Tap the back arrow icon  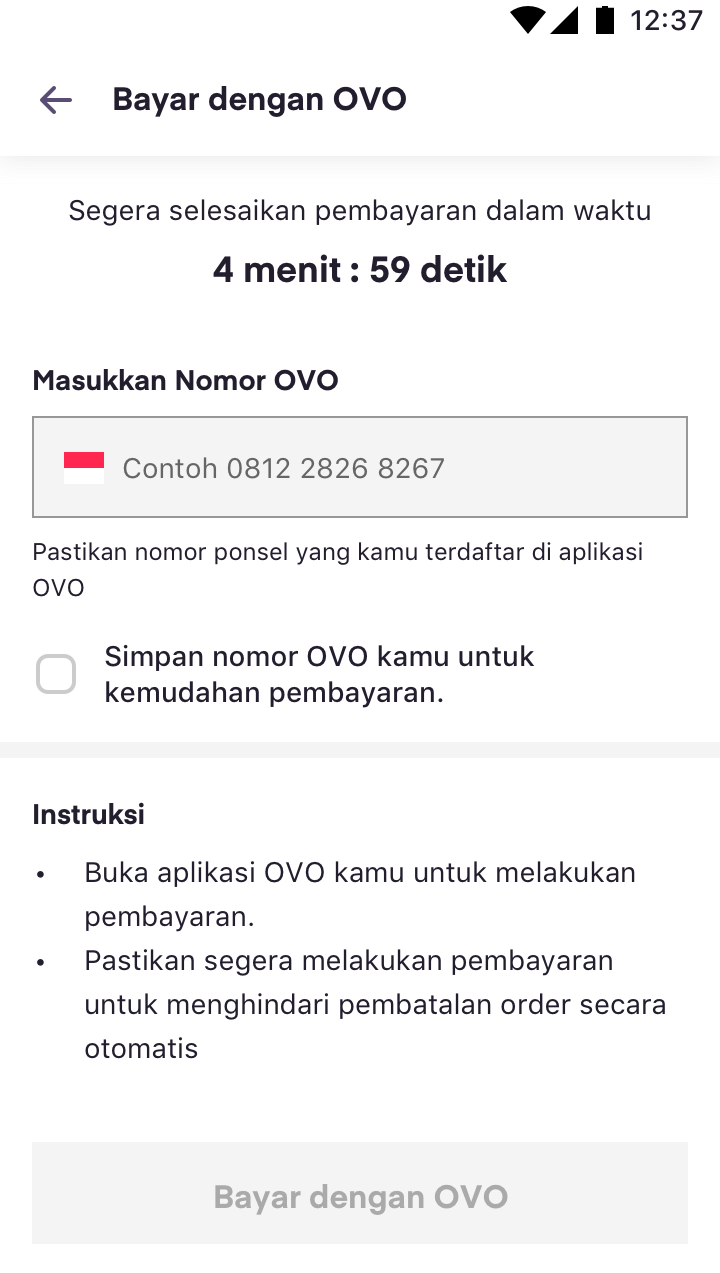56,100
